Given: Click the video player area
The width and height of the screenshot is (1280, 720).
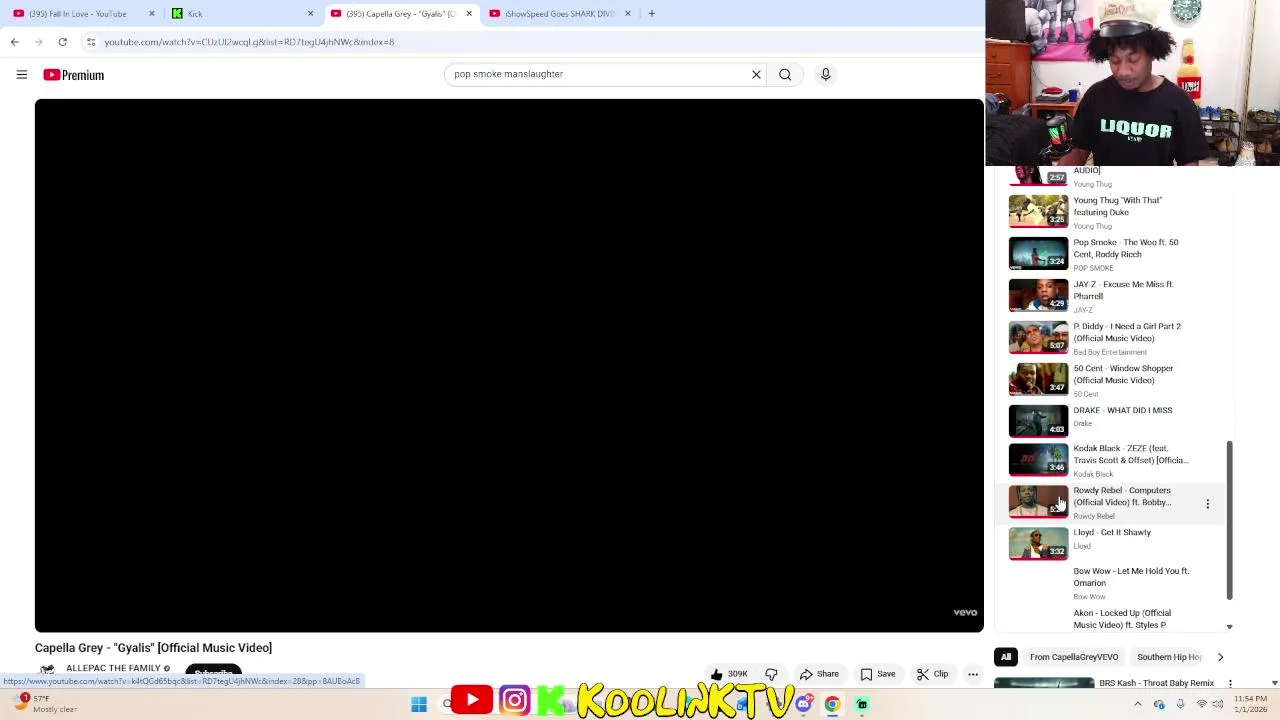Looking at the screenshot, I should point(509,365).
